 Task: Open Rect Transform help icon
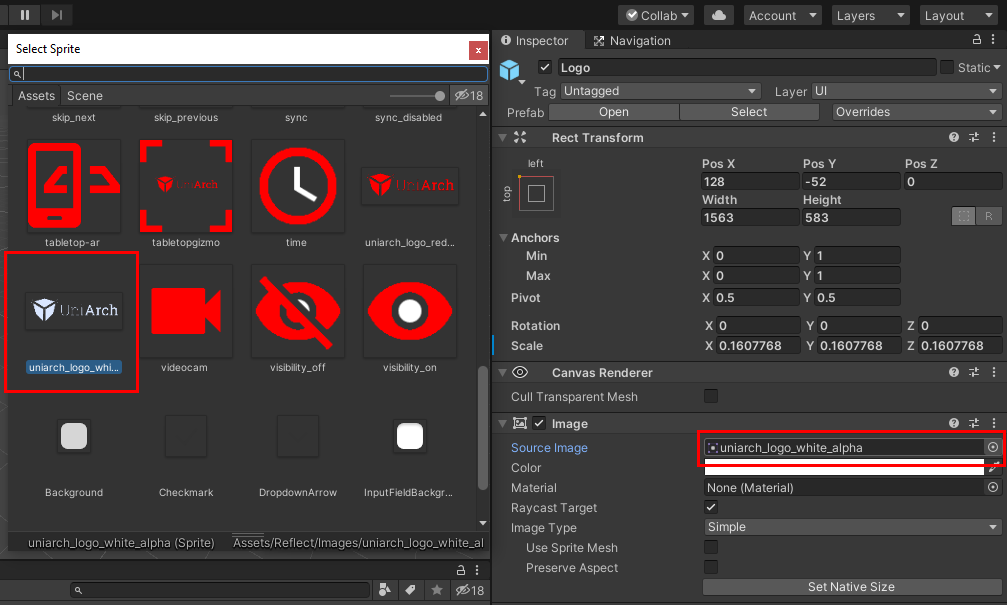(954, 137)
